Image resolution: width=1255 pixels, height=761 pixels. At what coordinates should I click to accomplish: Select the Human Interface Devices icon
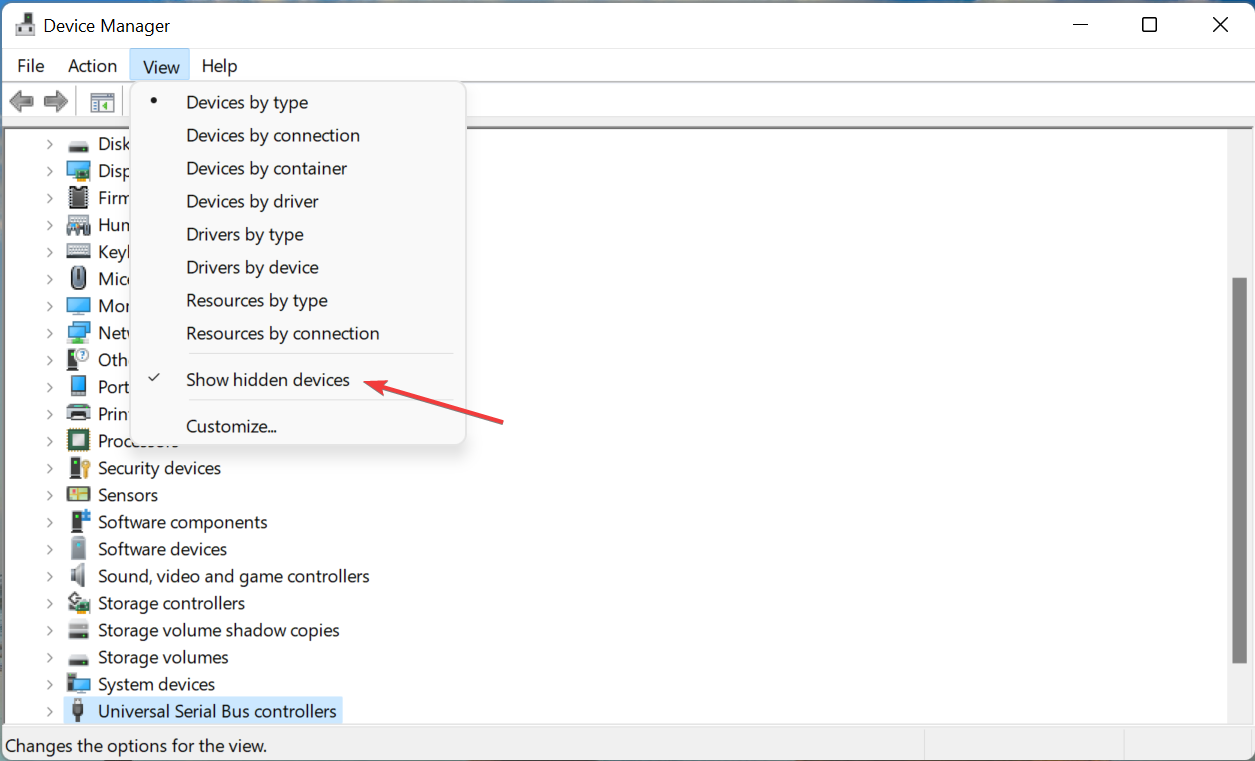pyautogui.click(x=78, y=225)
